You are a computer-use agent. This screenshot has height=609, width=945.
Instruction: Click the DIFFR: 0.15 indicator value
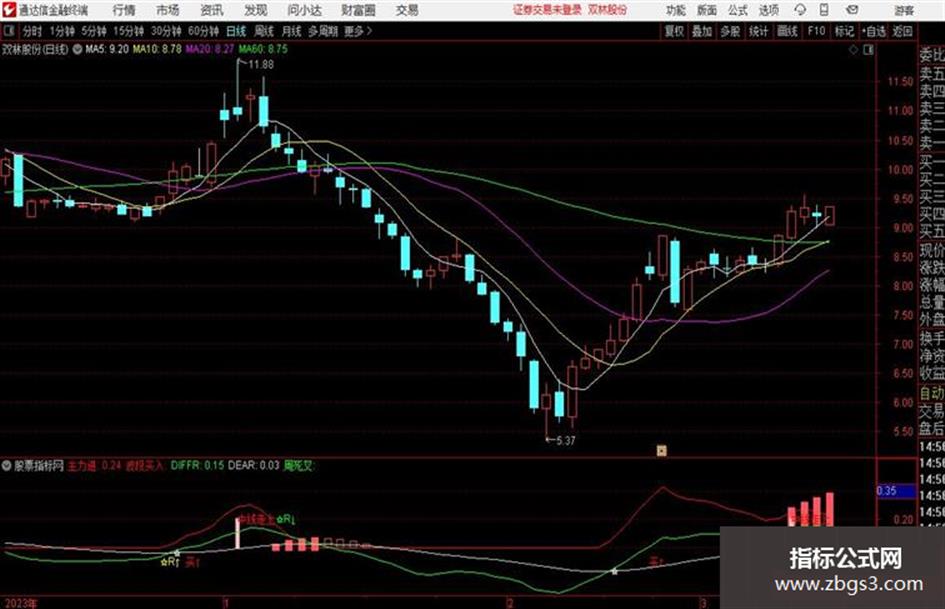(x=197, y=465)
